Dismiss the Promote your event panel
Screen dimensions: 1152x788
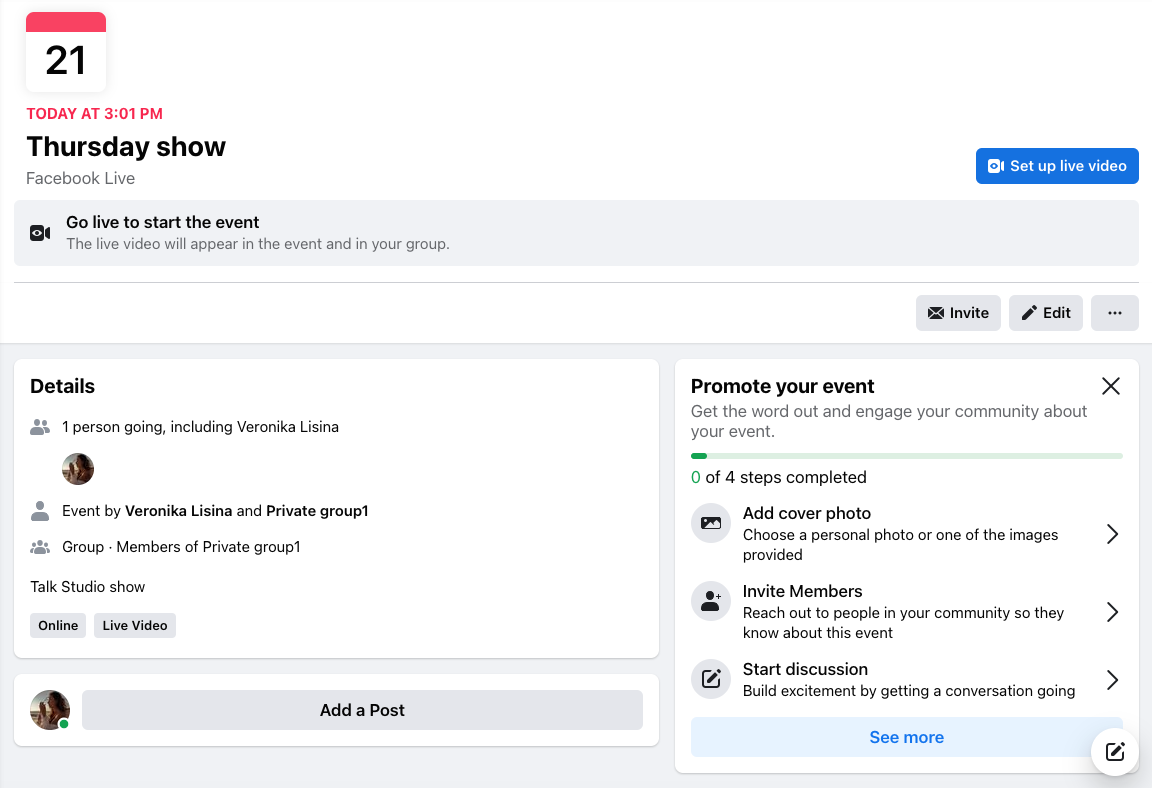[1110, 385]
